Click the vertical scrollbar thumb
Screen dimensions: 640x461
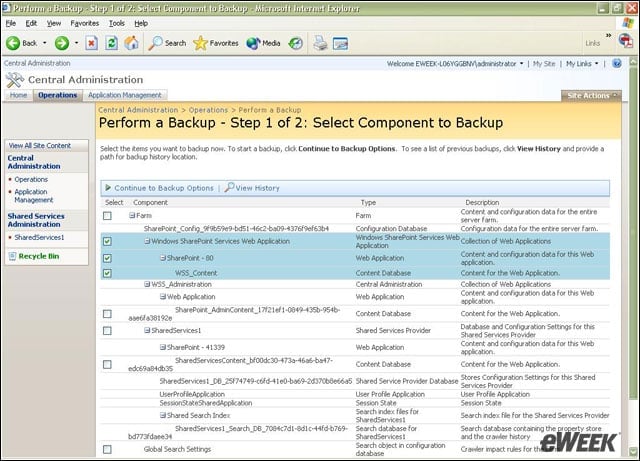[633, 233]
